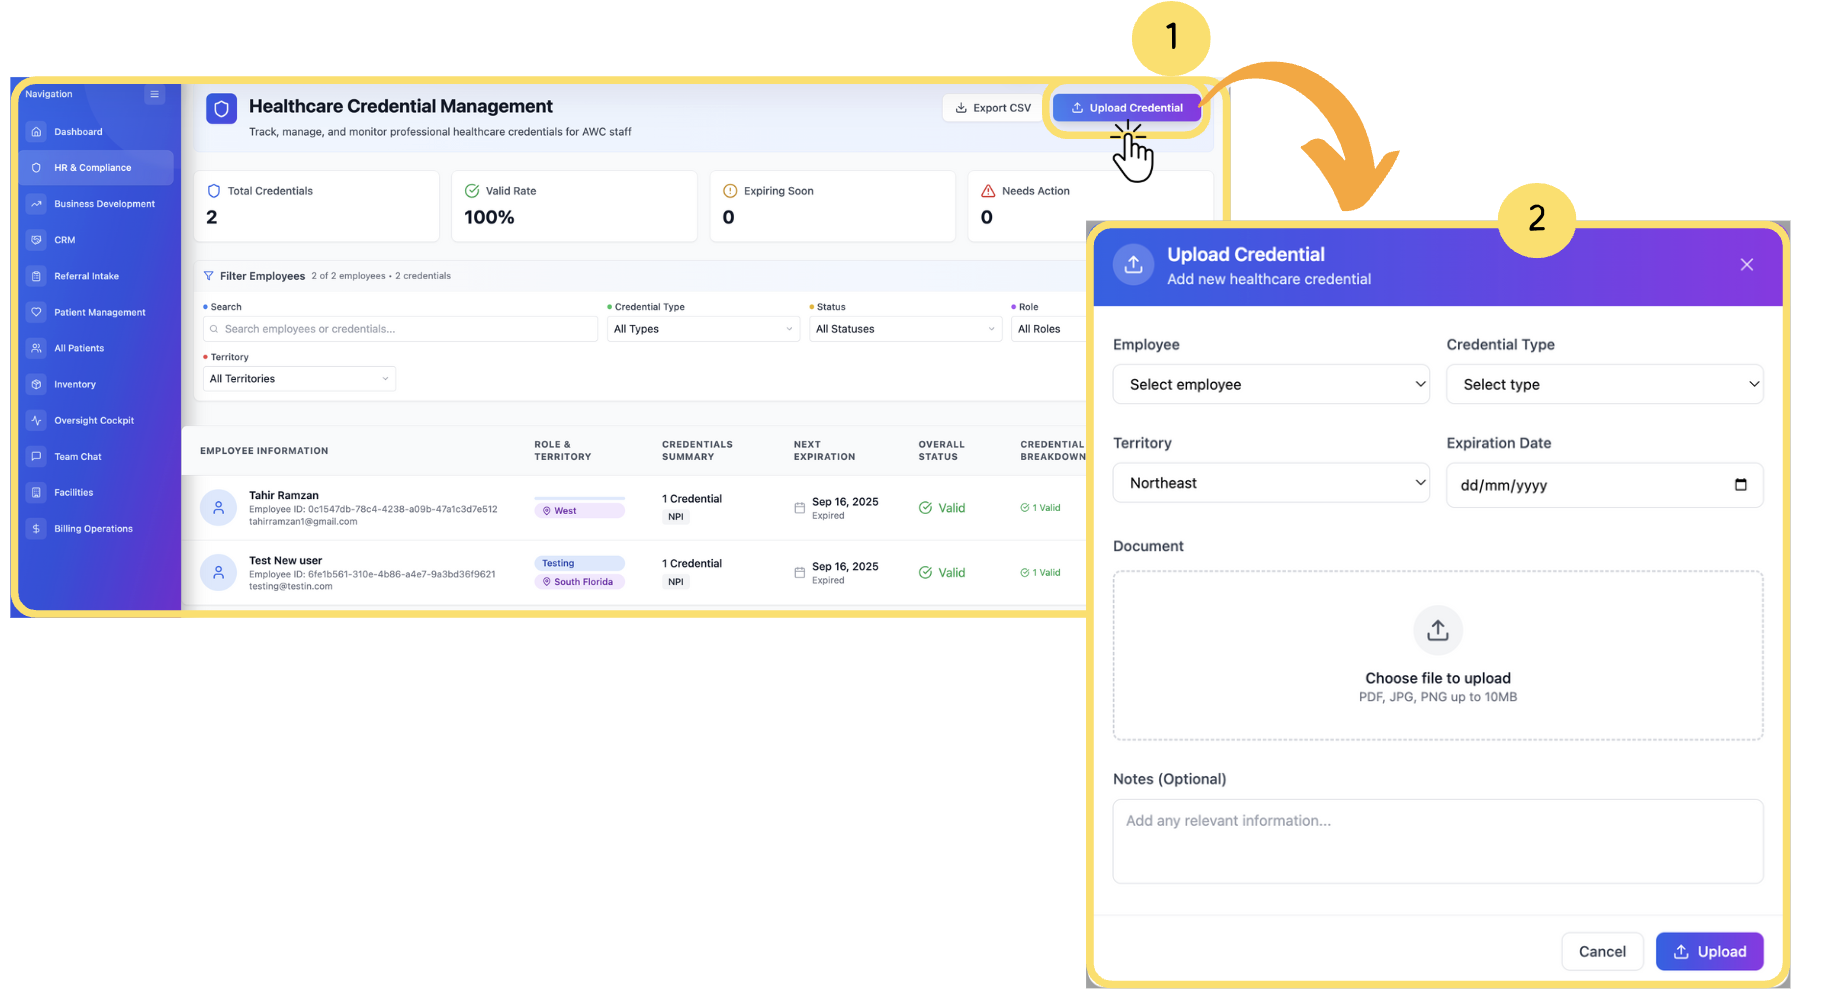
Task: Open the Northeast territory dropdown
Action: click(1270, 483)
